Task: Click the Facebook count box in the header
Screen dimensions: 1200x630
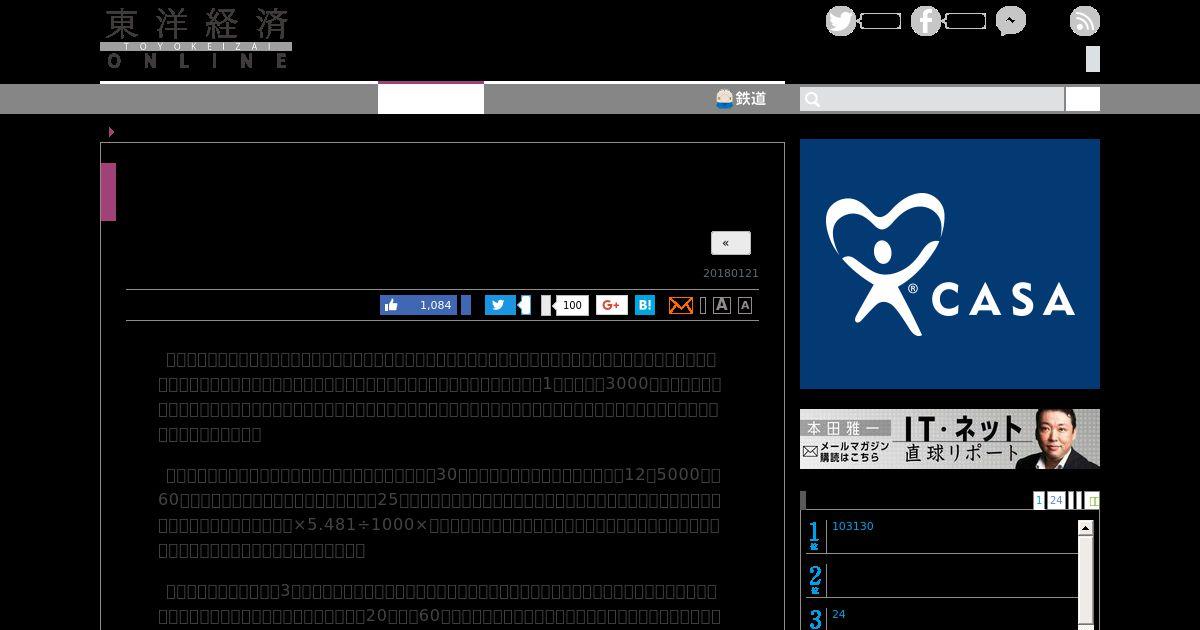Action: click(965, 21)
